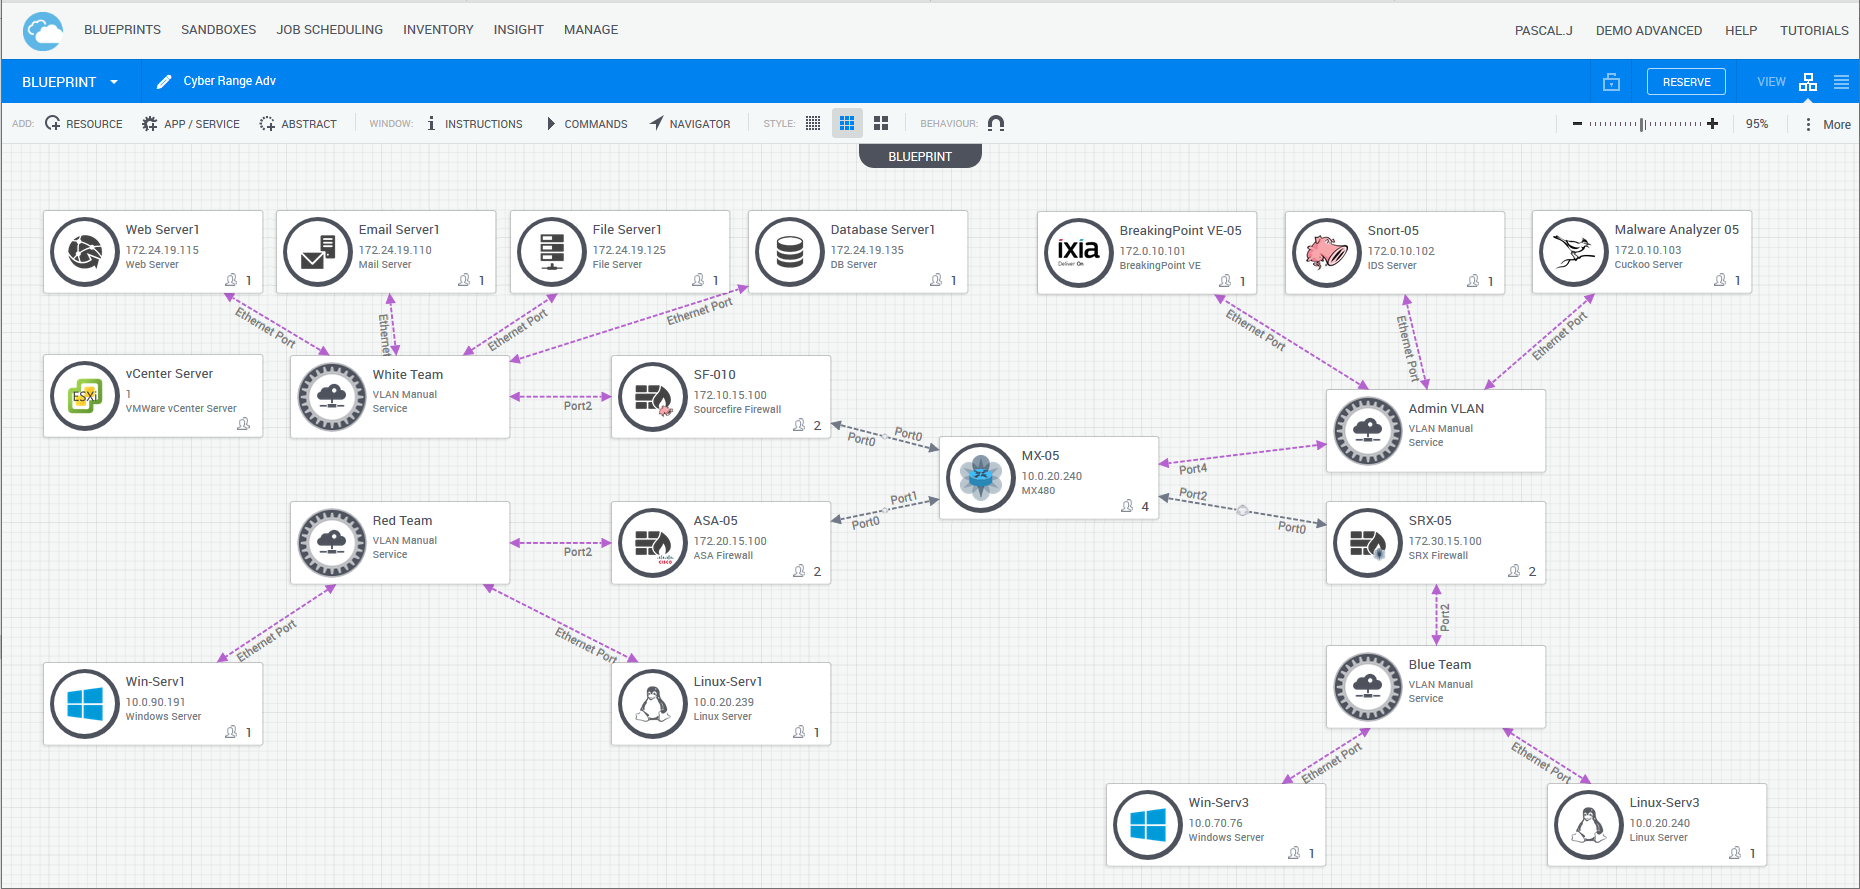The width and height of the screenshot is (1860, 889).
Task: Select the White Team VLAN gear icon
Action: click(332, 397)
